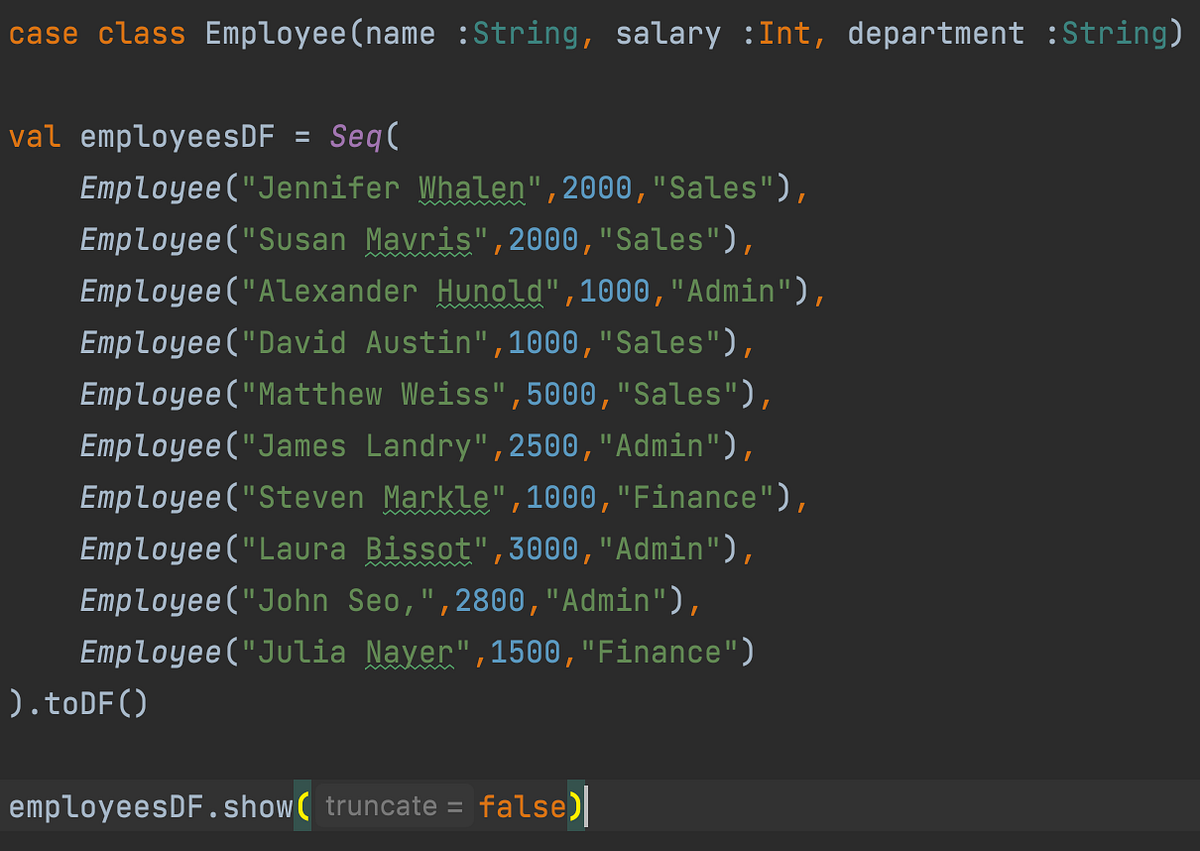Click the Int type annotation for salary
Image resolution: width=1200 pixels, height=851 pixels.
(x=786, y=33)
